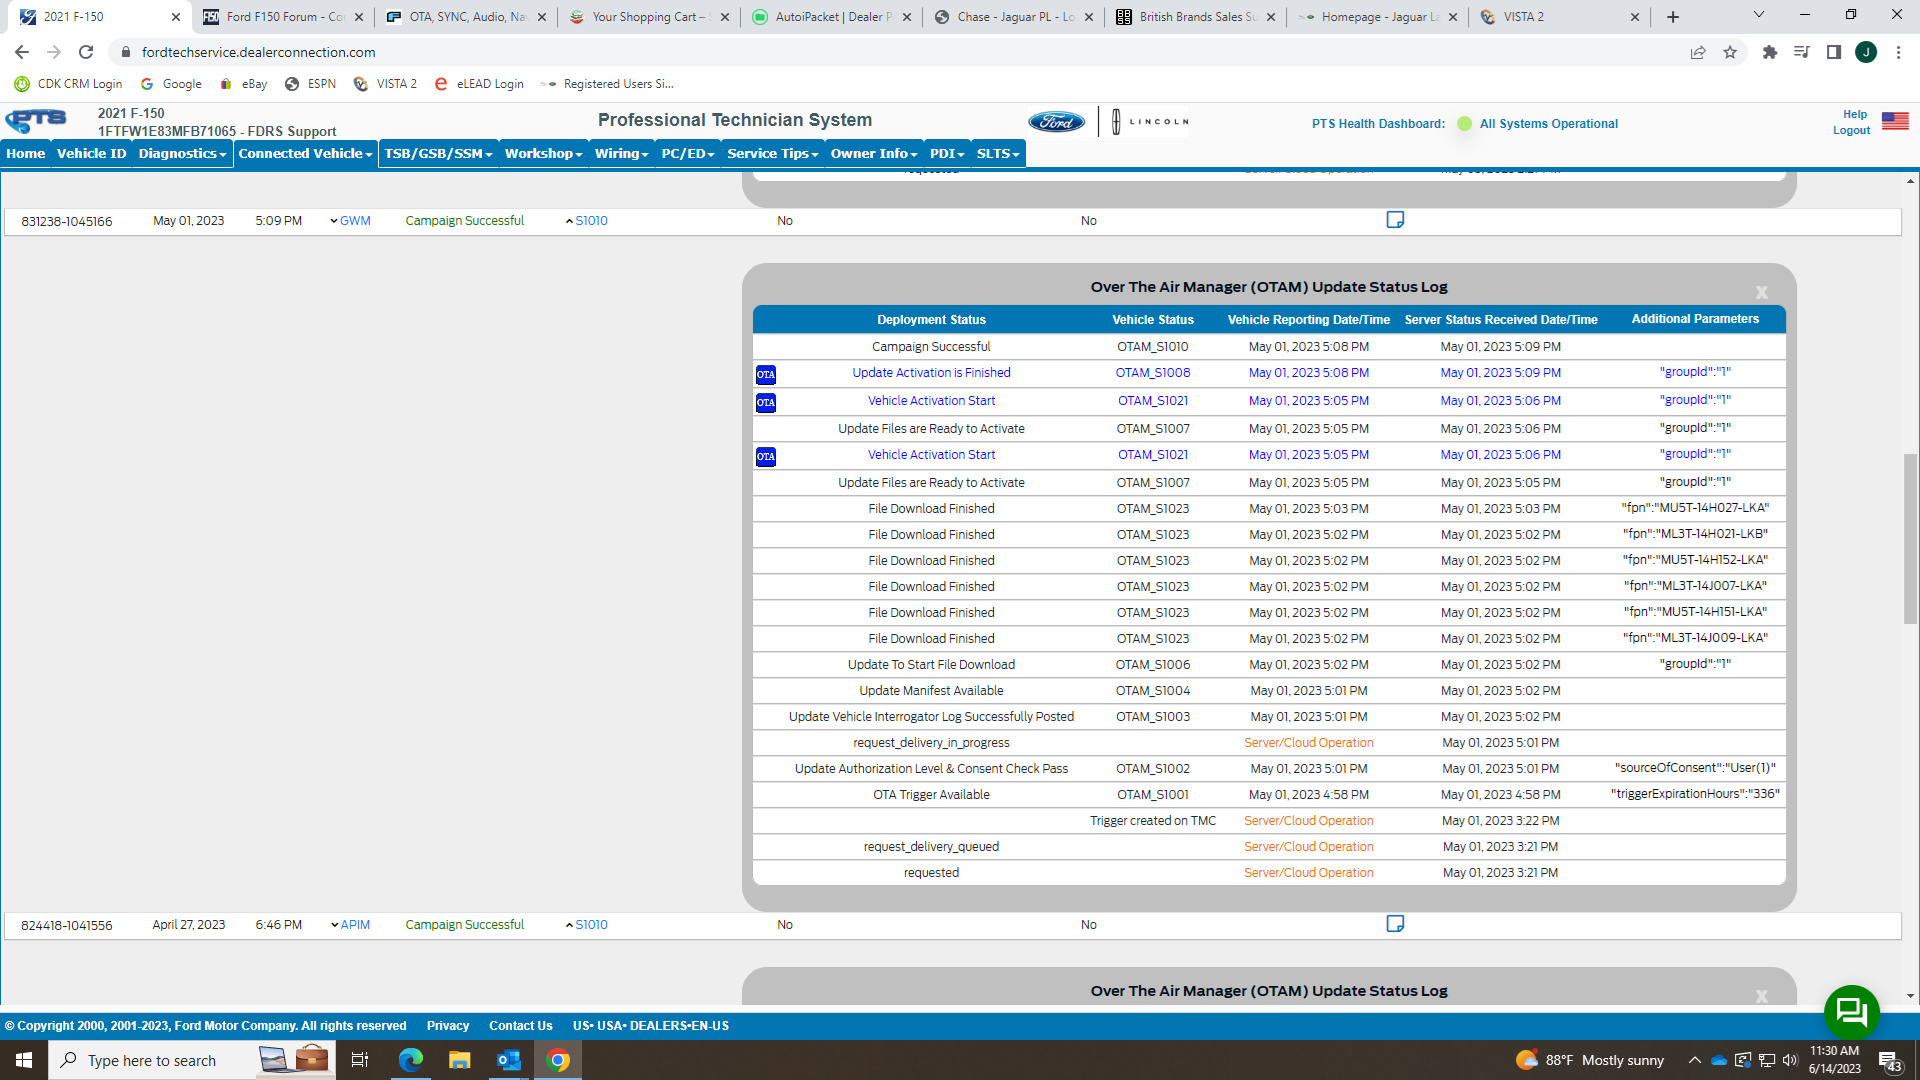Viewport: 1920px width, 1080px height.
Task: Click the OTA badge beside Update Activation is Finished
Action: 765,373
